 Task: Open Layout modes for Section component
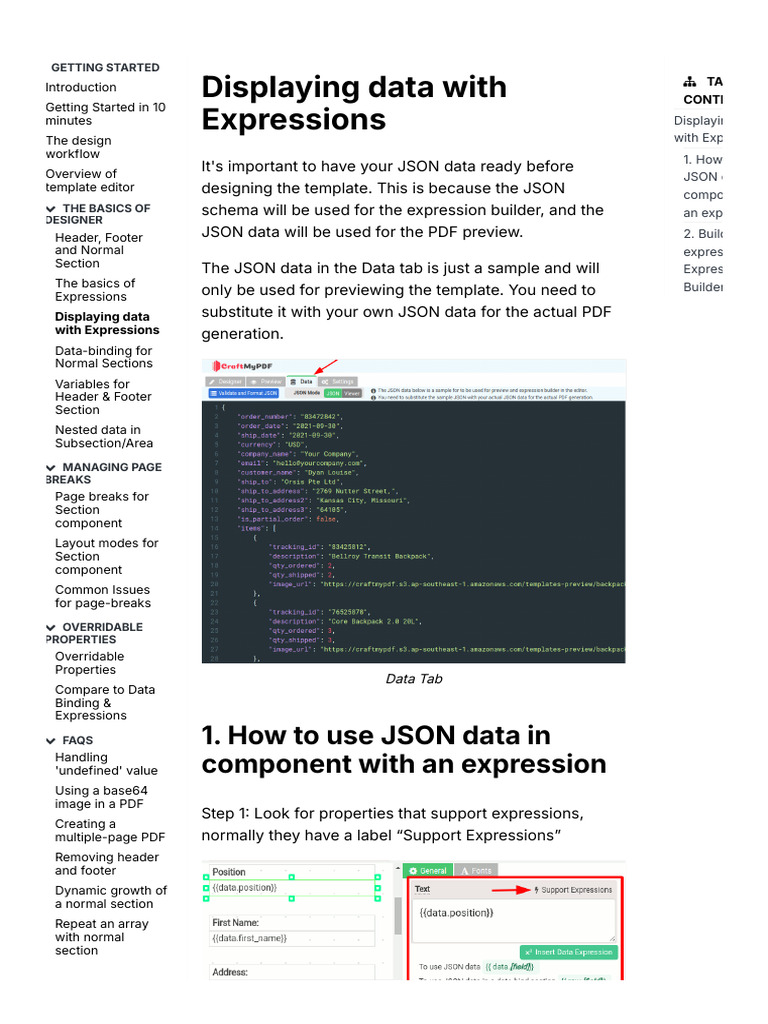click(x=106, y=556)
